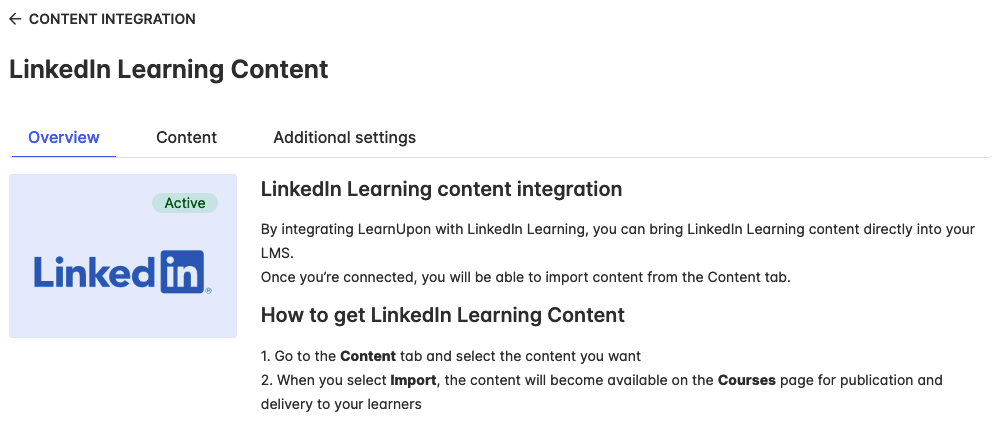Select the LinkedIn Learning Content page title

coord(168,69)
